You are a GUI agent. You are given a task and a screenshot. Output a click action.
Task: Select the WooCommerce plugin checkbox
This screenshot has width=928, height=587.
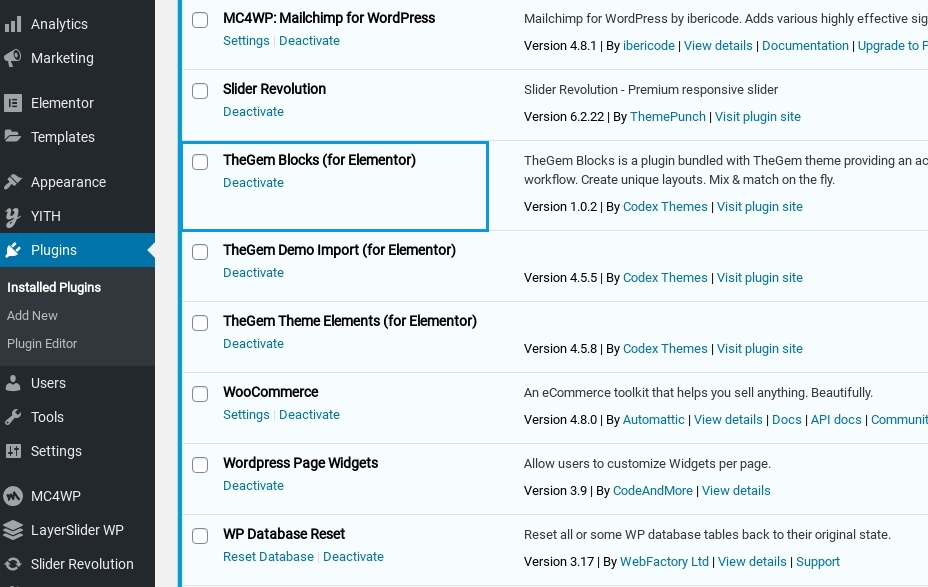pyautogui.click(x=200, y=394)
